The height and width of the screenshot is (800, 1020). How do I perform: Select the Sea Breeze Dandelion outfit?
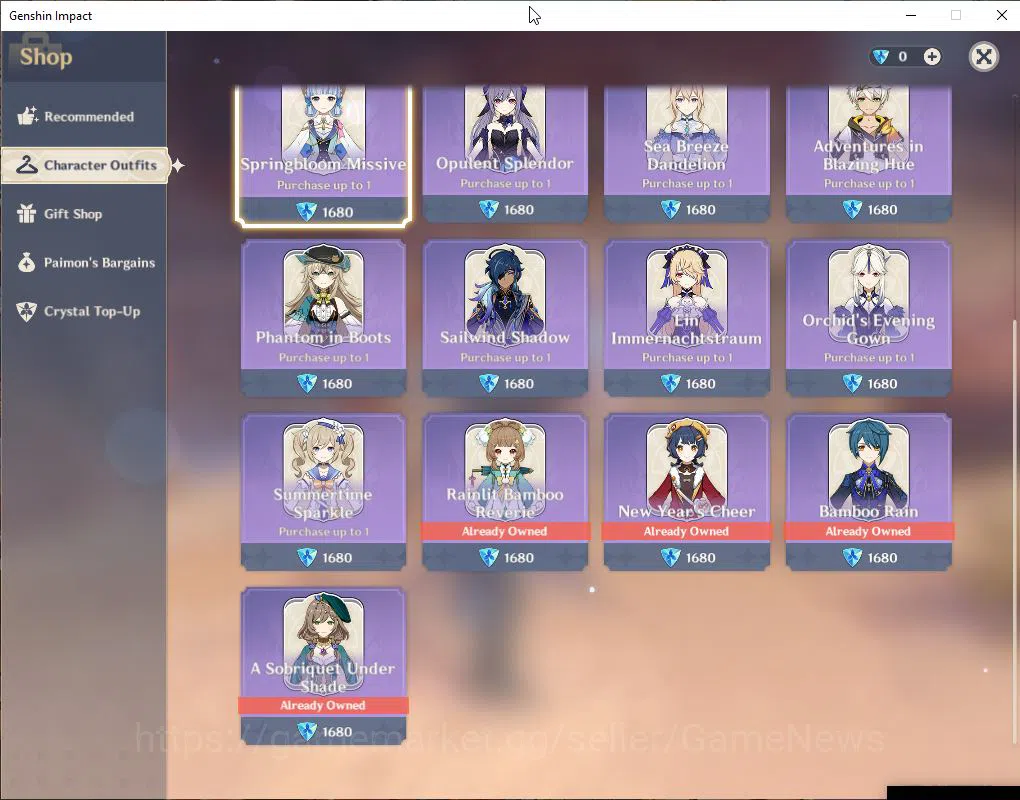click(x=687, y=153)
